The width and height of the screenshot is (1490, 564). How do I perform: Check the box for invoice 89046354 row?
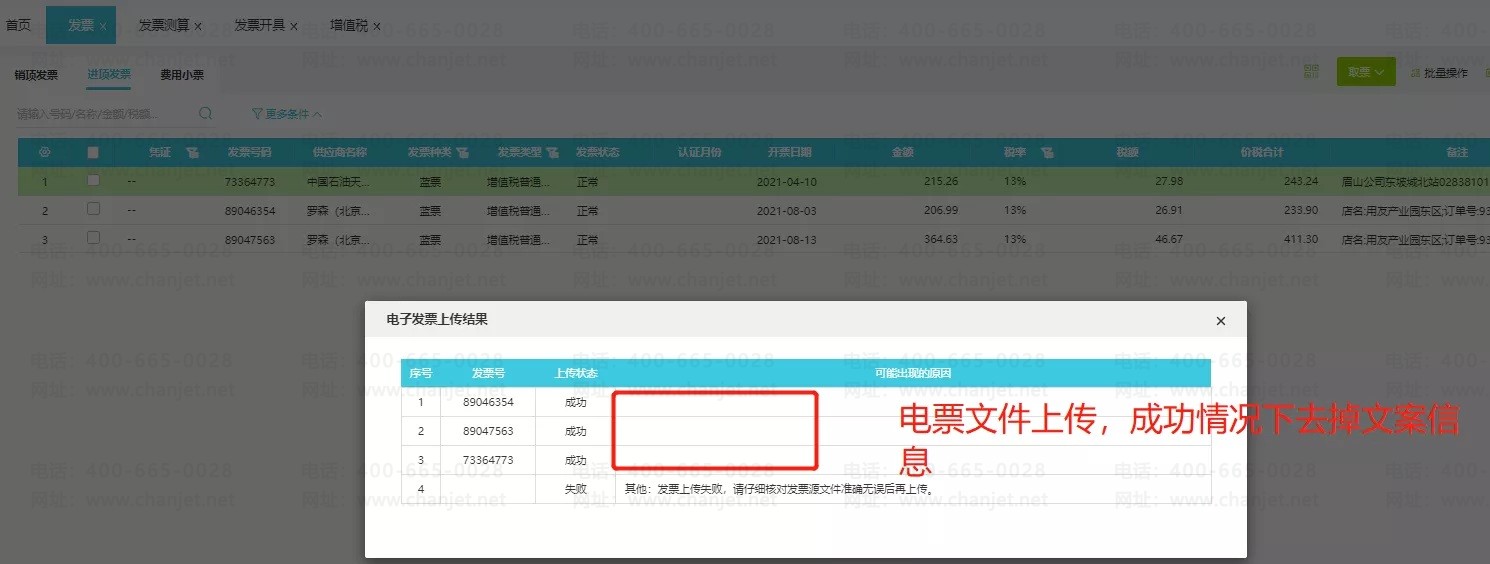pyautogui.click(x=93, y=210)
